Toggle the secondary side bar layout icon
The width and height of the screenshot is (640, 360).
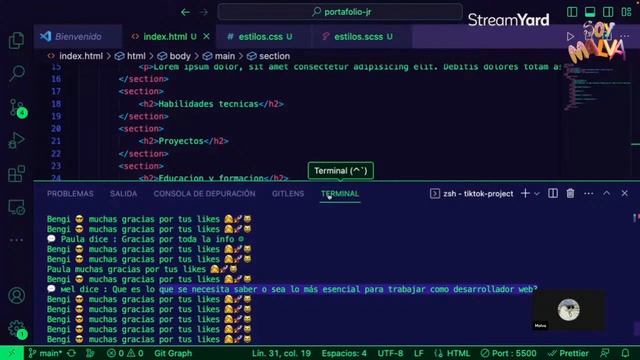(608, 12)
